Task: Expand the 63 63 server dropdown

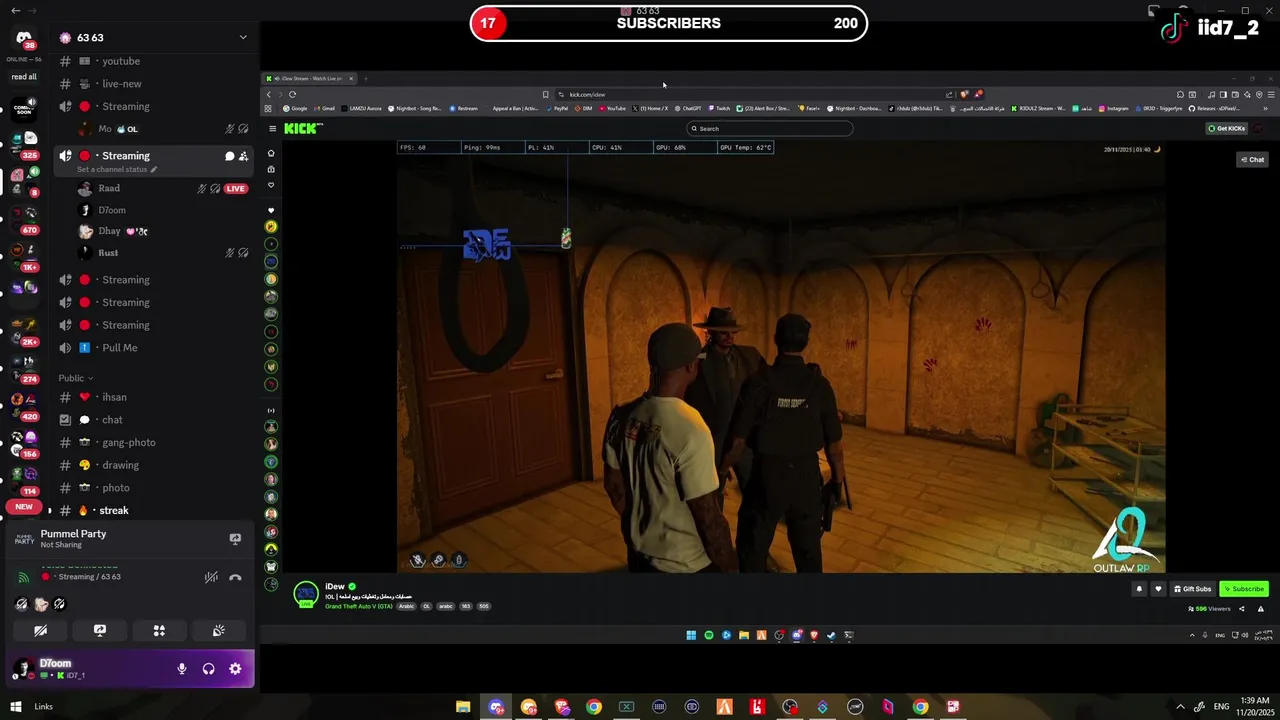Action: click(242, 38)
